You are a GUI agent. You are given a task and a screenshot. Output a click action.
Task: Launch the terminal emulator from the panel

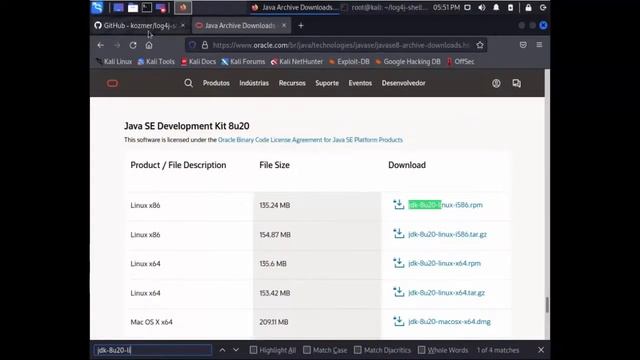point(147,8)
